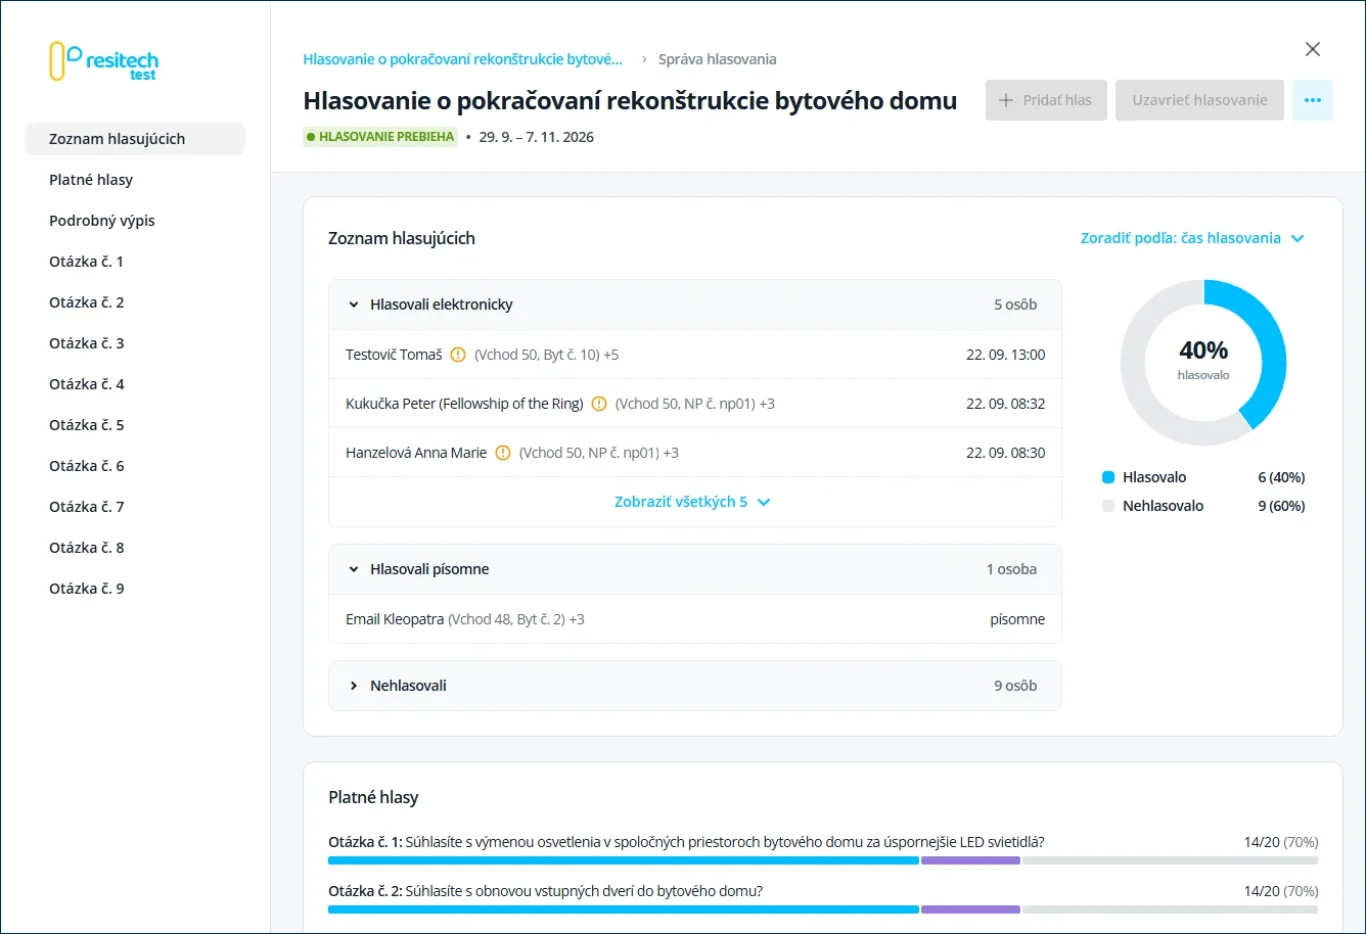
Task: Click the Resitech test logo
Action: tap(104, 61)
